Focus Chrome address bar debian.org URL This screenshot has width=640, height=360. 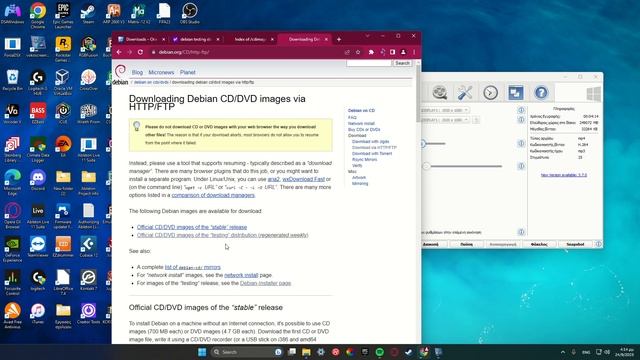pyautogui.click(x=245, y=52)
